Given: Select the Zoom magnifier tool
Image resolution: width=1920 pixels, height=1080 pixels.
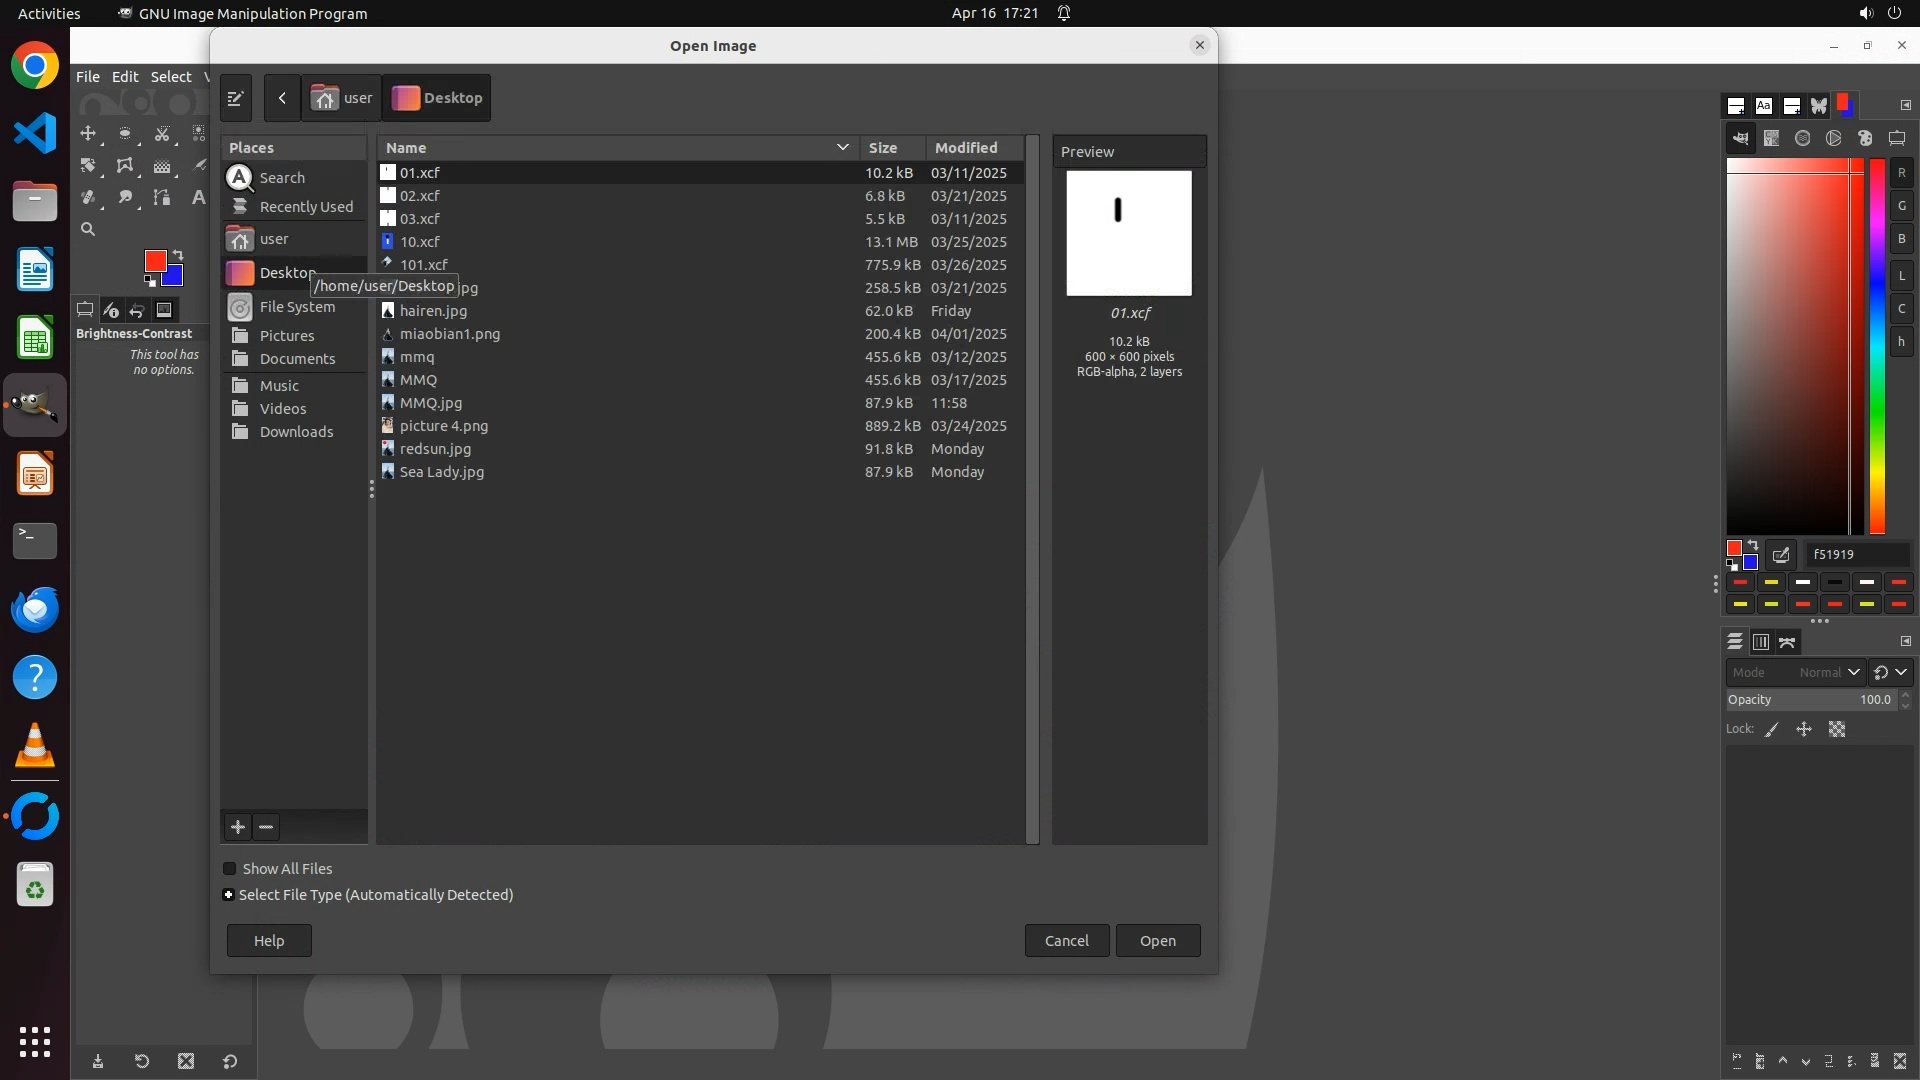Looking at the screenshot, I should point(88,230).
